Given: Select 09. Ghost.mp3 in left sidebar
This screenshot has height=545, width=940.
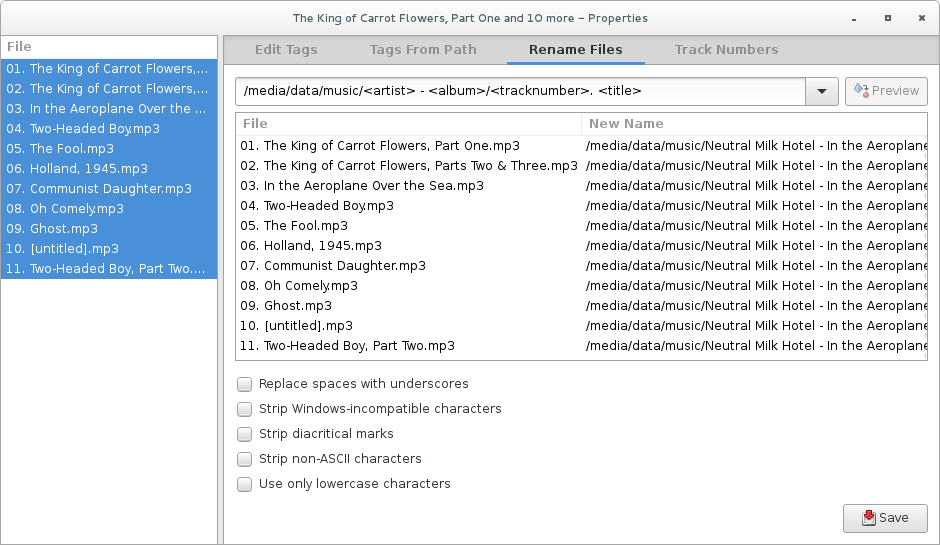Looking at the screenshot, I should point(64,229).
